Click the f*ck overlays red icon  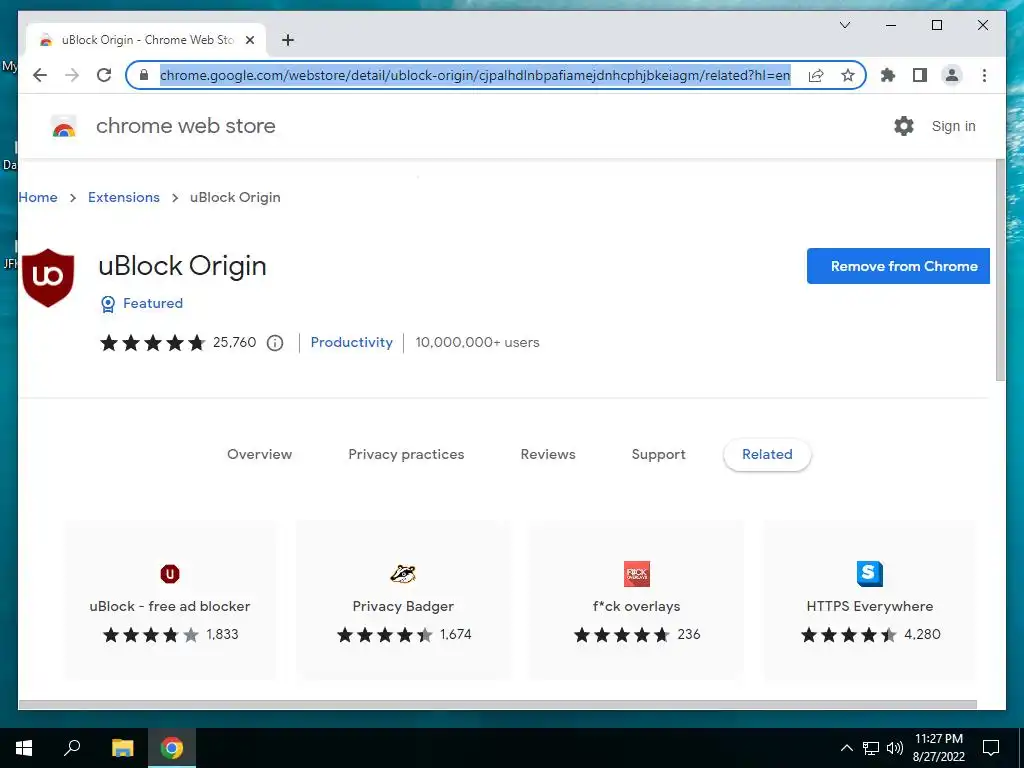pos(637,574)
